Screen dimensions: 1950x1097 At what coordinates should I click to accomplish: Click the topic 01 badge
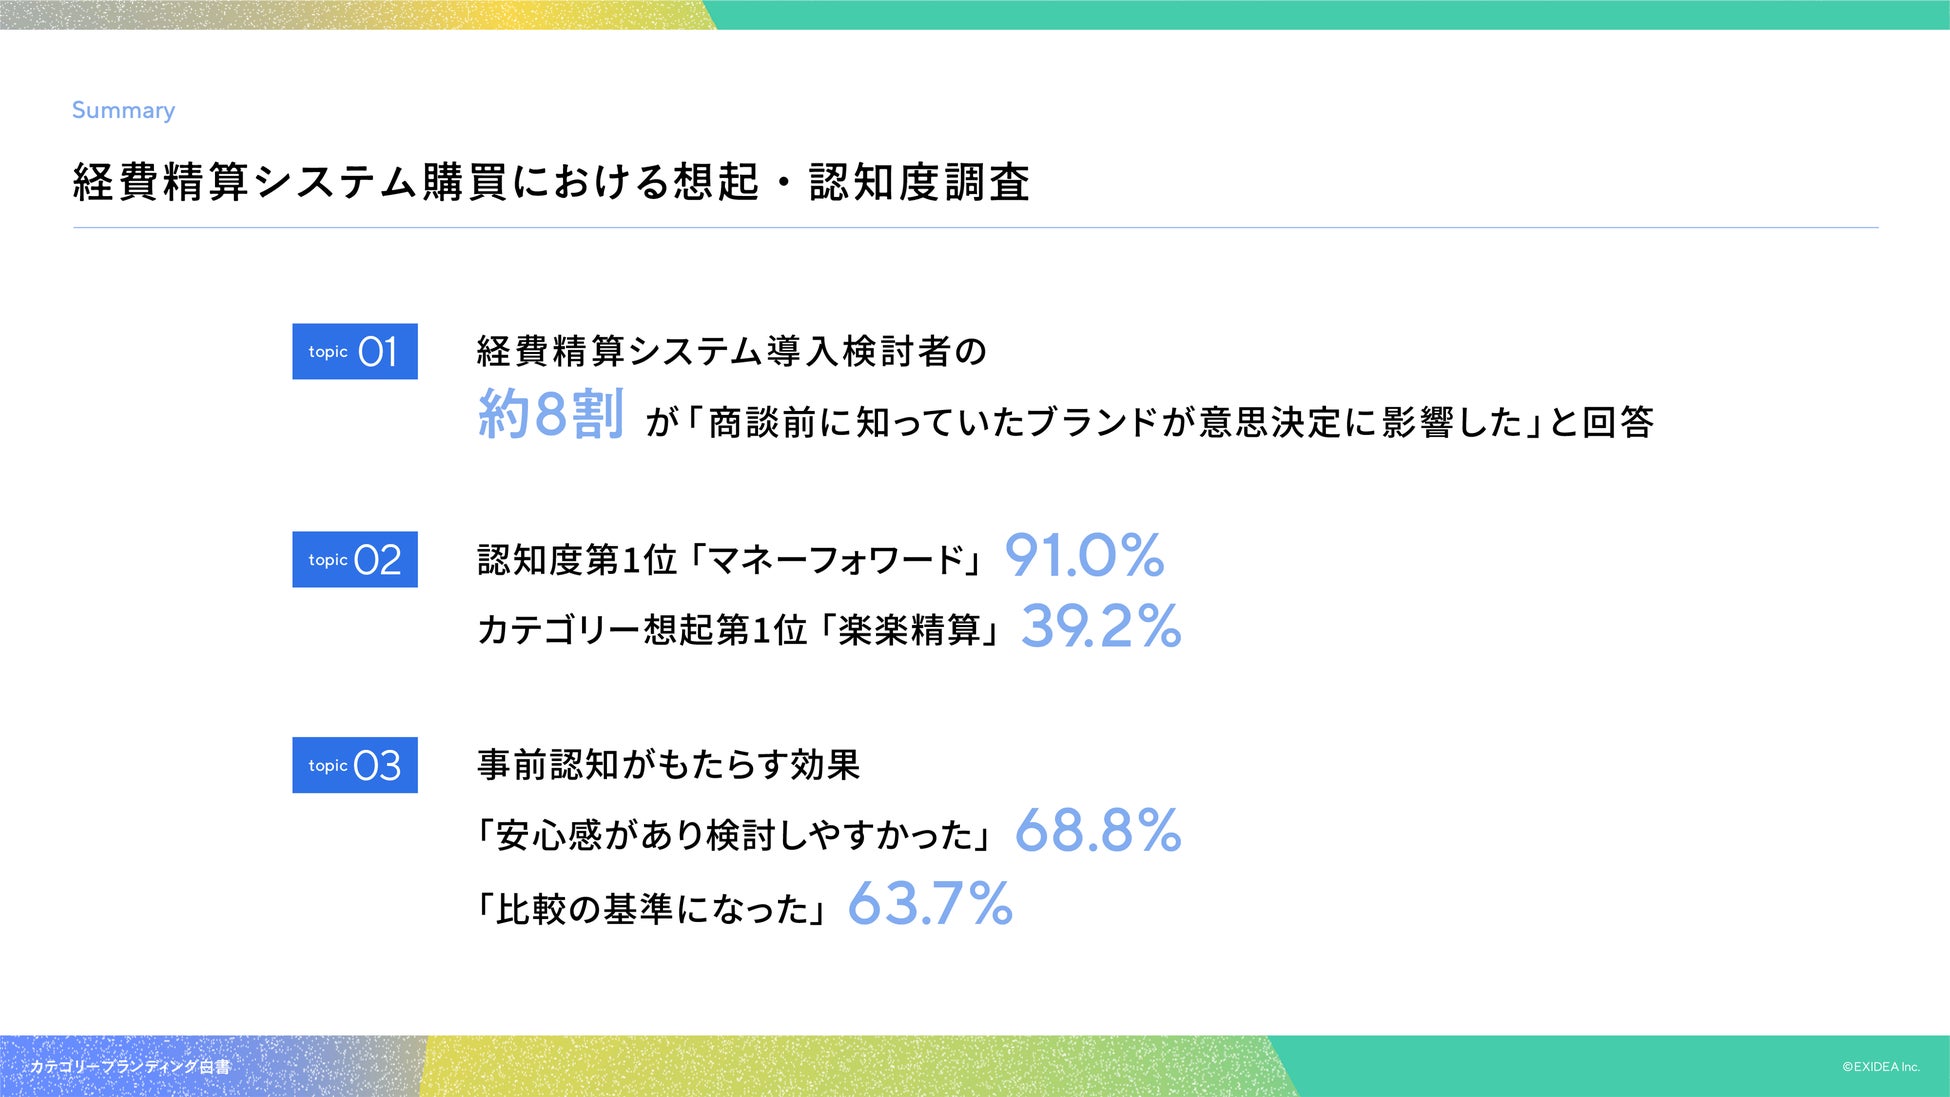(354, 351)
